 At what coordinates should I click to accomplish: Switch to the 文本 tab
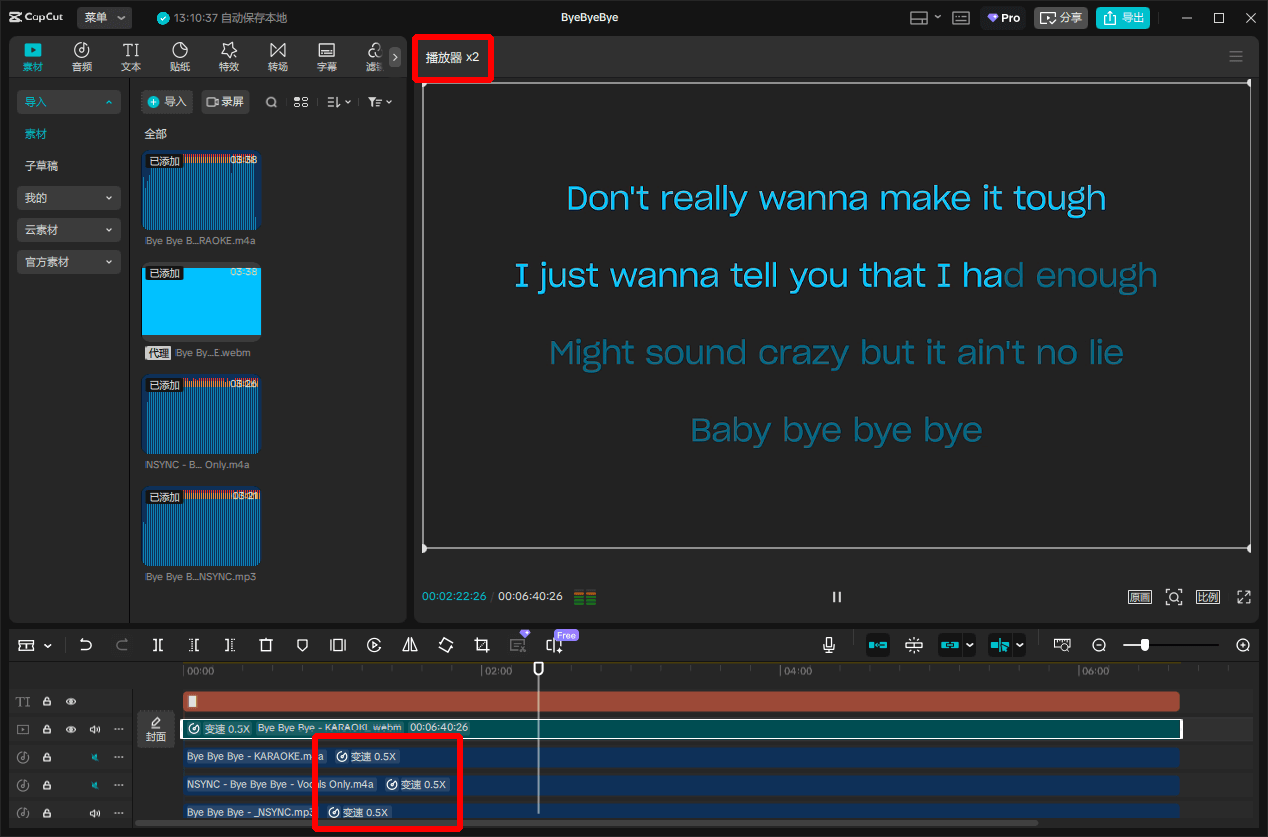tap(131, 57)
